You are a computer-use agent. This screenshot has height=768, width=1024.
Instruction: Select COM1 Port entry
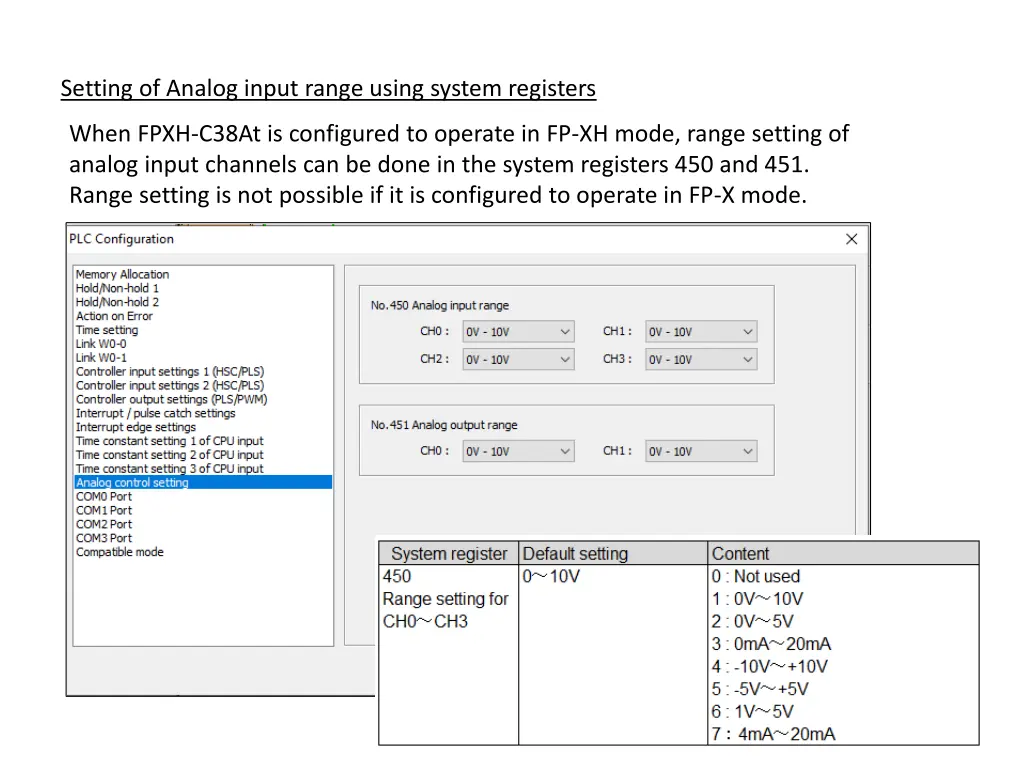pyautogui.click(x=103, y=510)
